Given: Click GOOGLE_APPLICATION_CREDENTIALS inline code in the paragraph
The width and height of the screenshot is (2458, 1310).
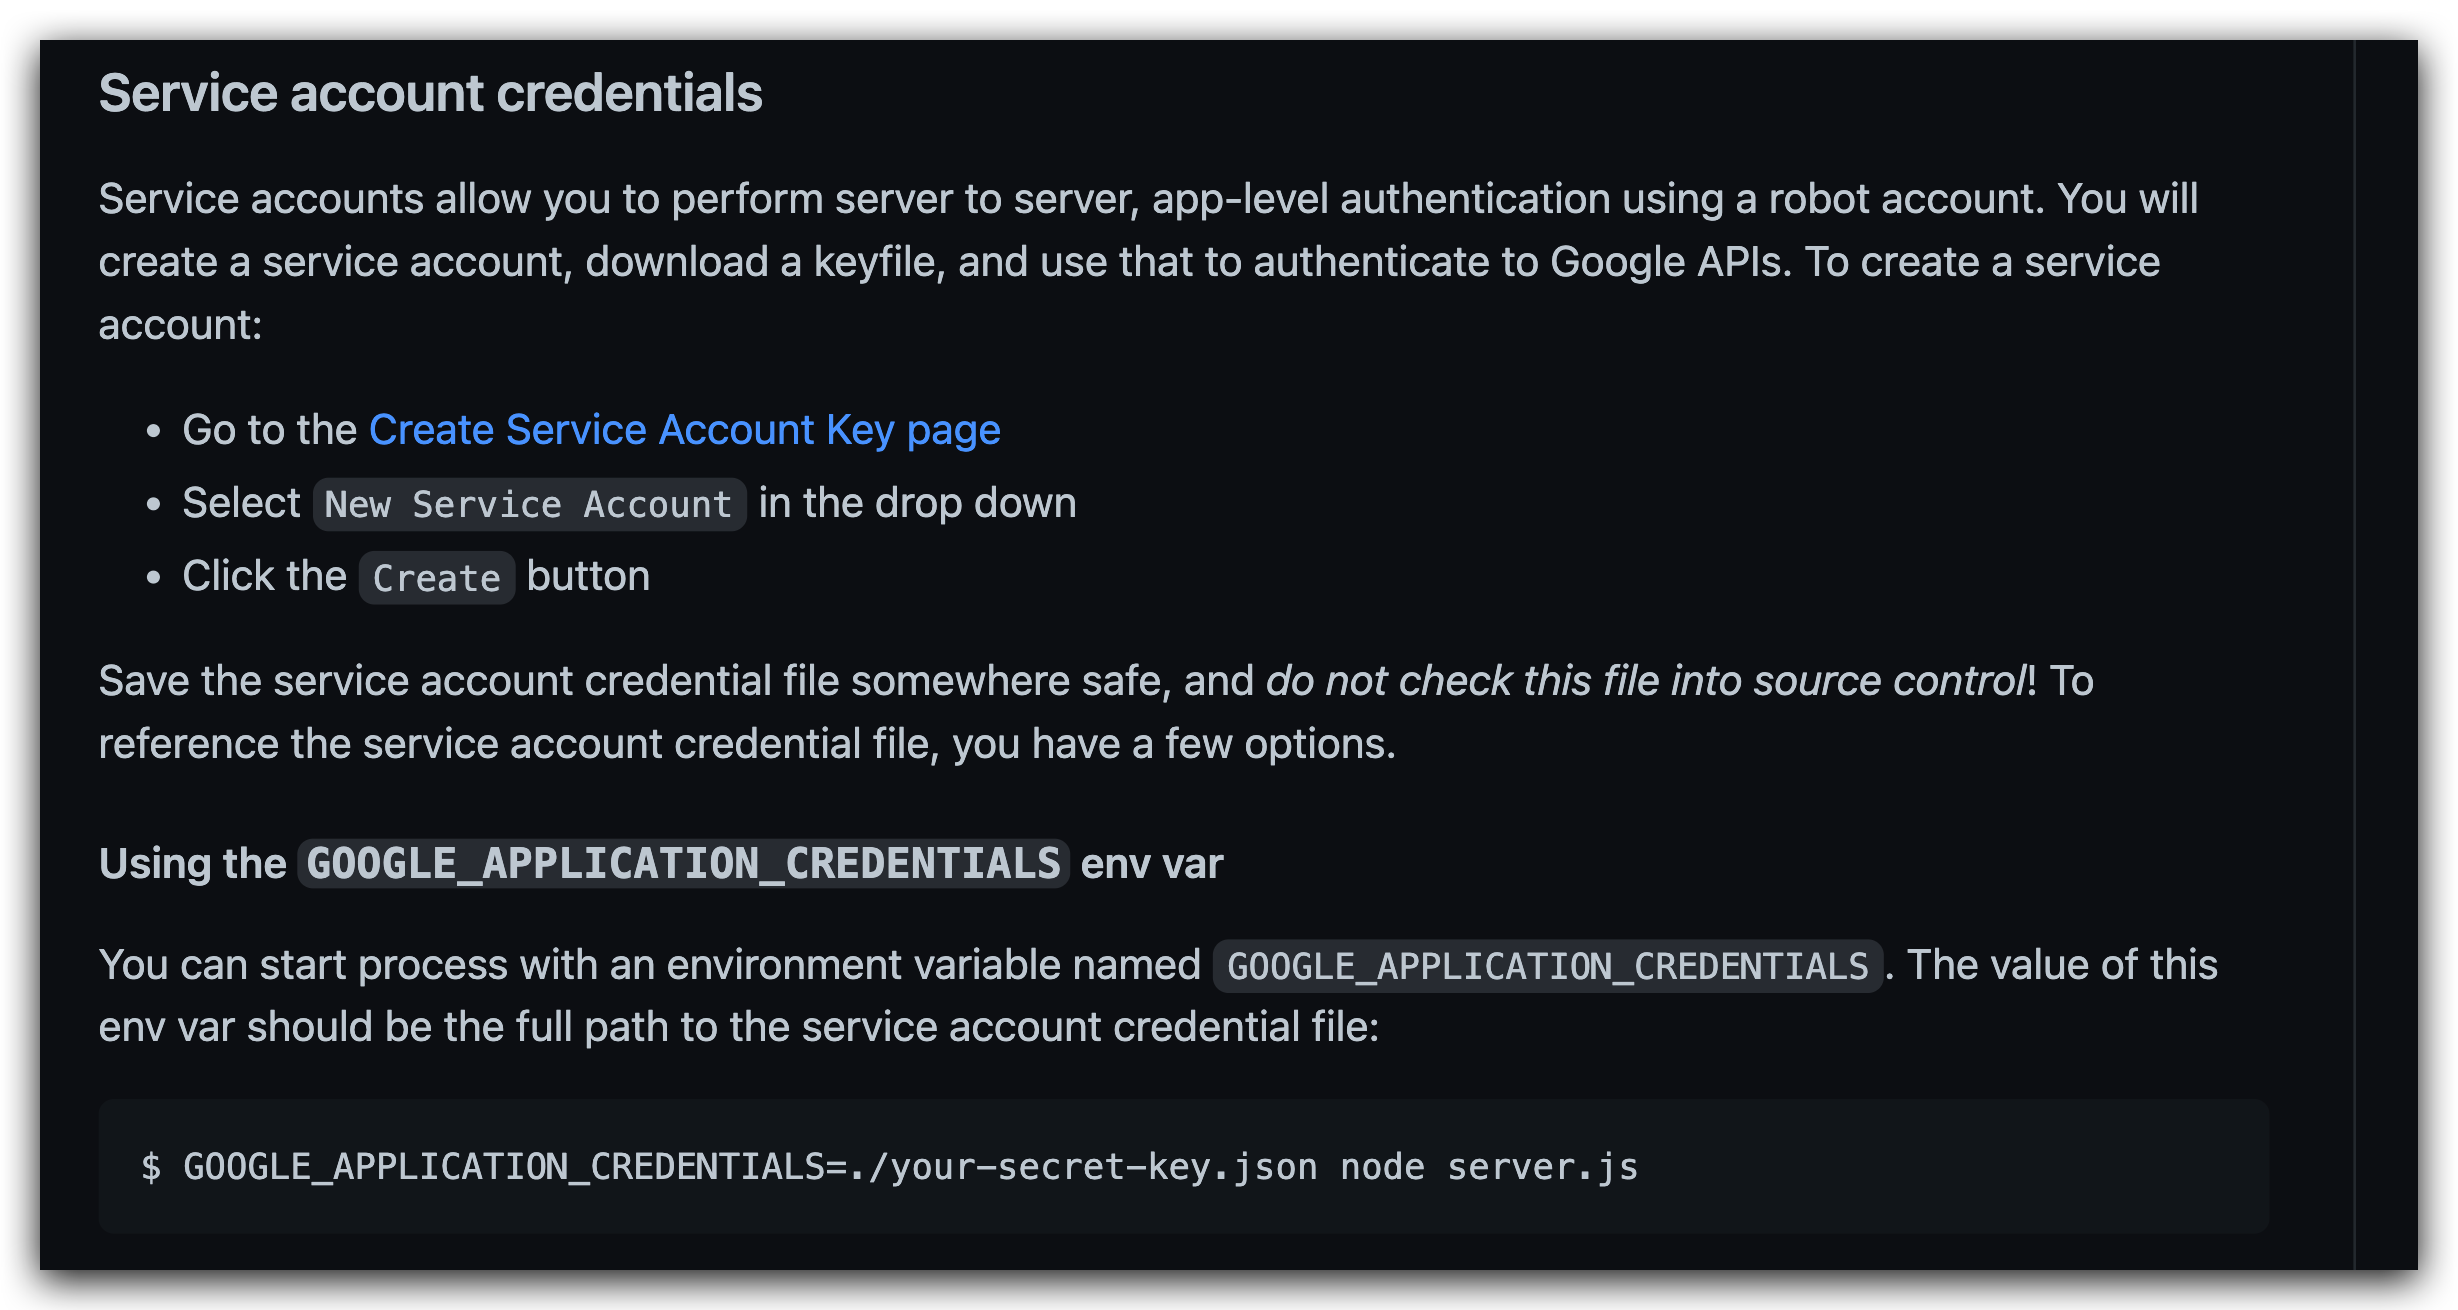Looking at the screenshot, I should 1547,966.
